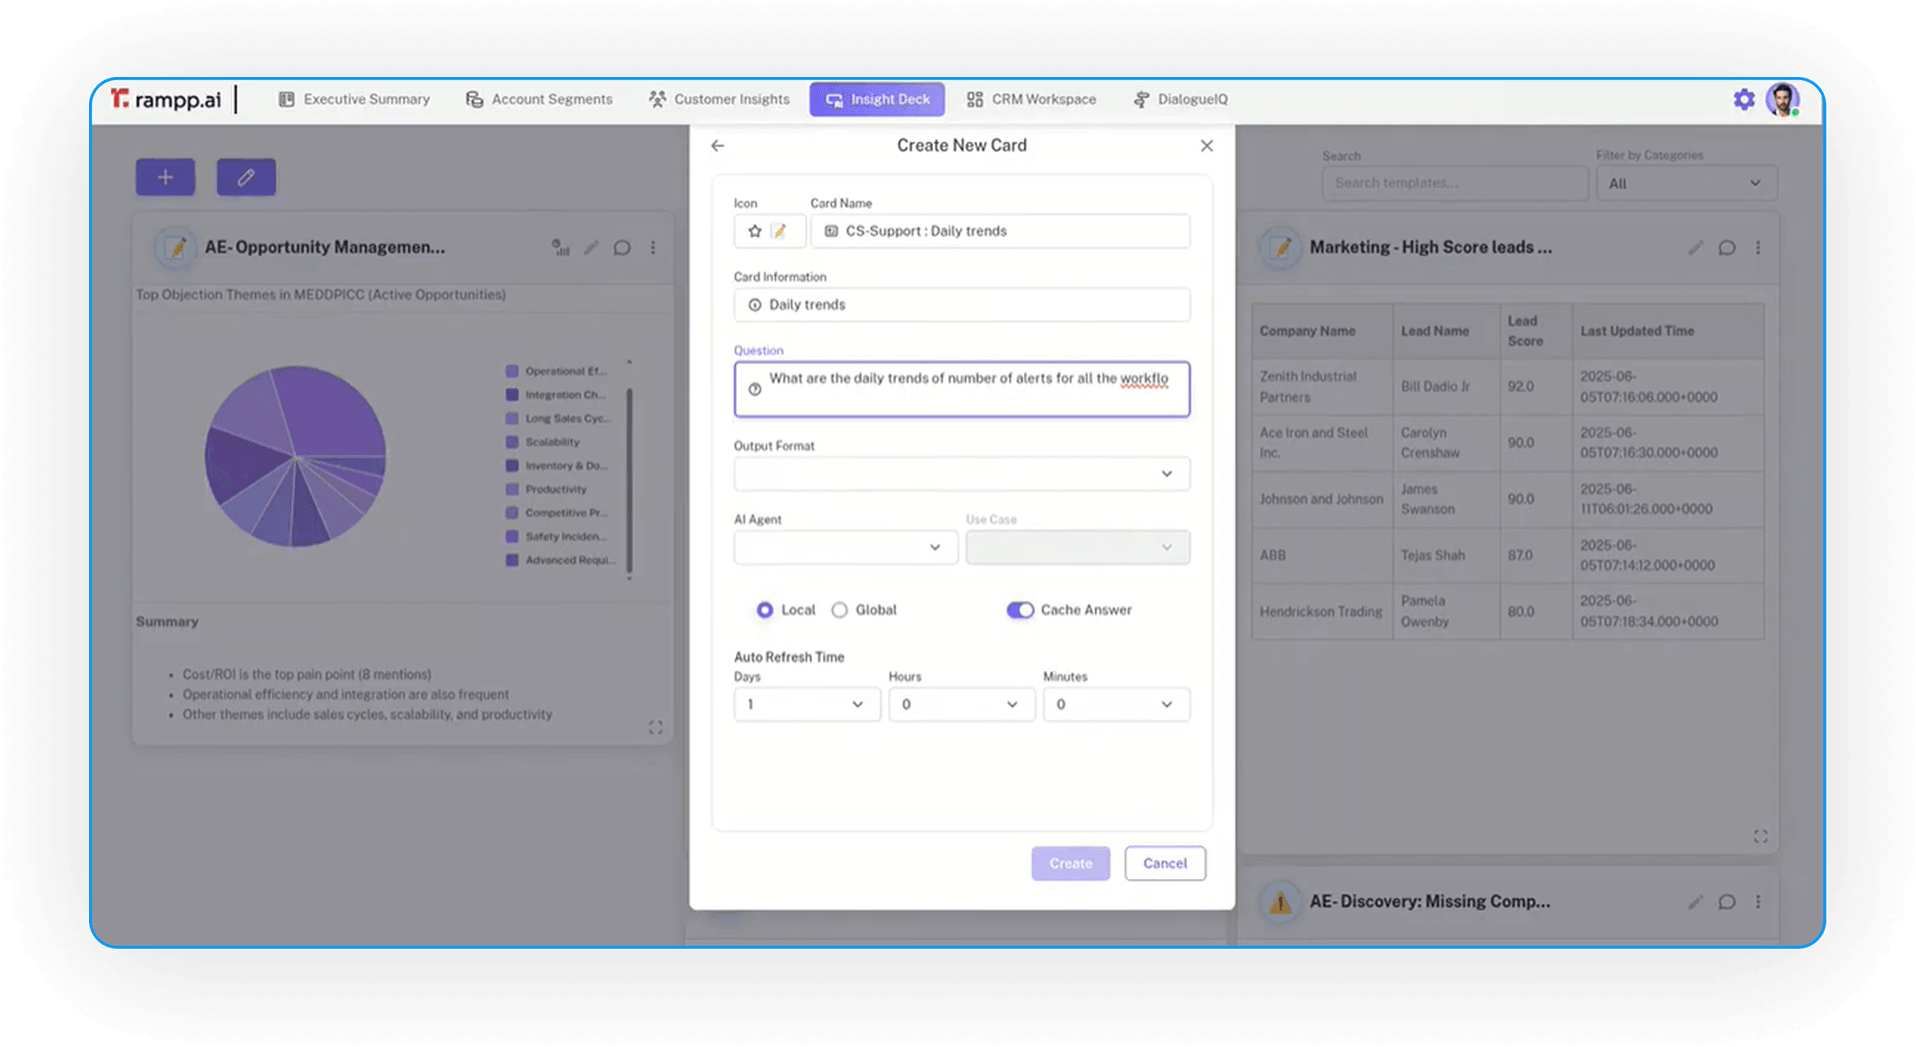The height and width of the screenshot is (1047, 1916).
Task: Toggle the Cache Answer switch
Action: [x=1019, y=610]
